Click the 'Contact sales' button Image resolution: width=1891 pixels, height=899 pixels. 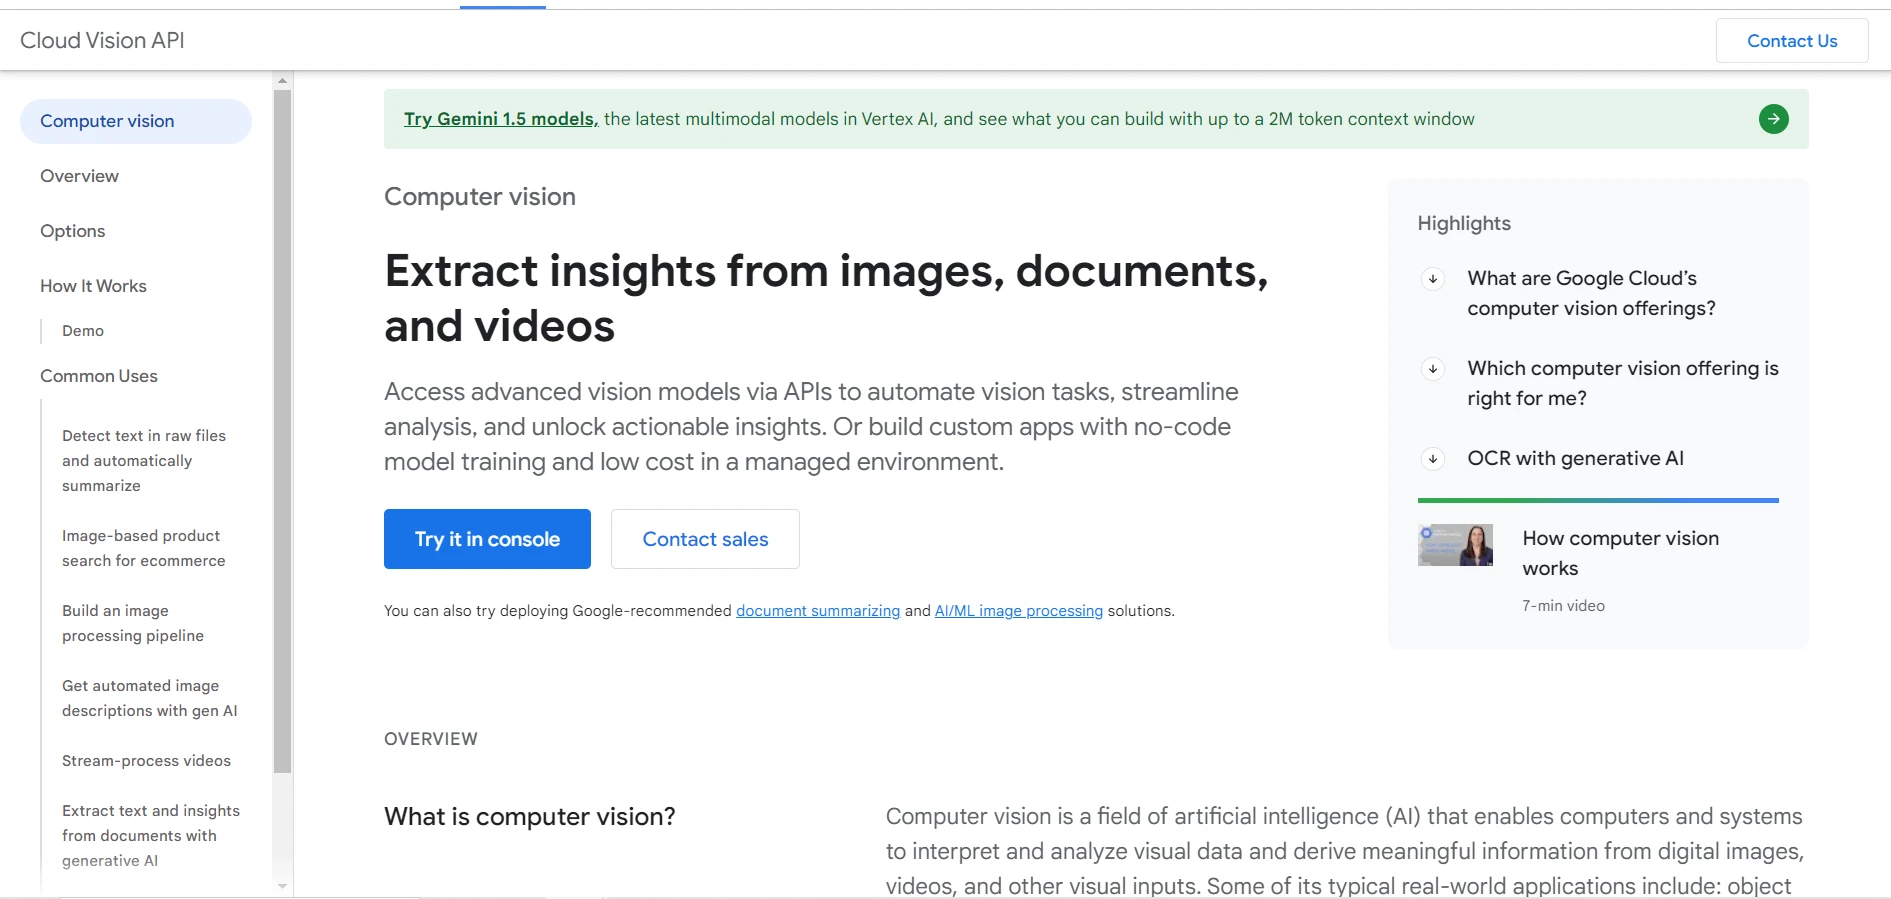pyautogui.click(x=705, y=539)
